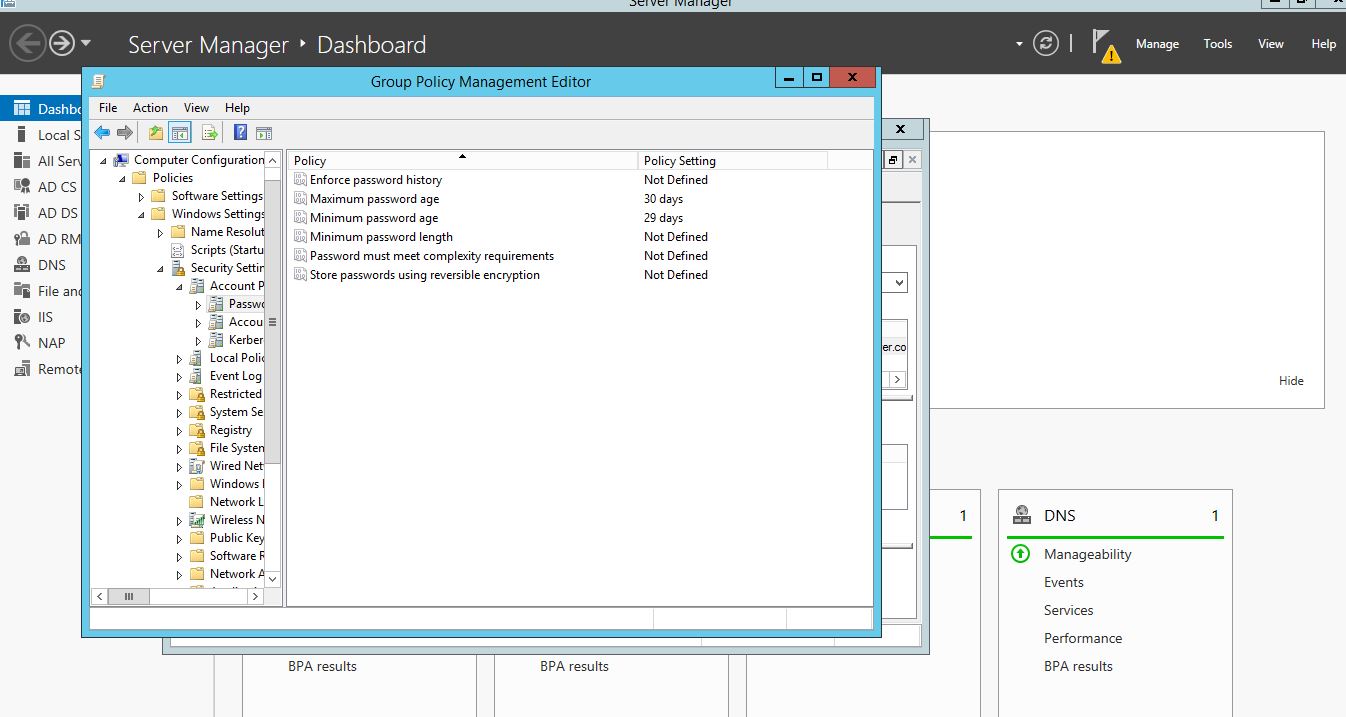The width and height of the screenshot is (1346, 717).
Task: Select Password must meet complexity requirements policy
Action: click(x=432, y=256)
